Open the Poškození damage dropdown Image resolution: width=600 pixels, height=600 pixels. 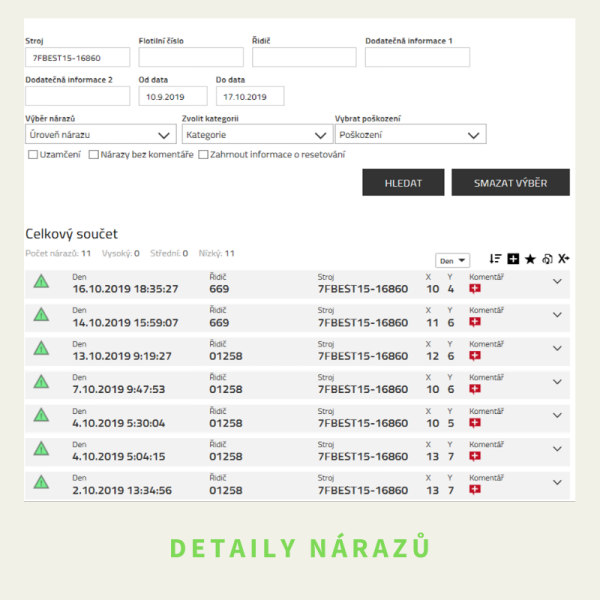411,134
